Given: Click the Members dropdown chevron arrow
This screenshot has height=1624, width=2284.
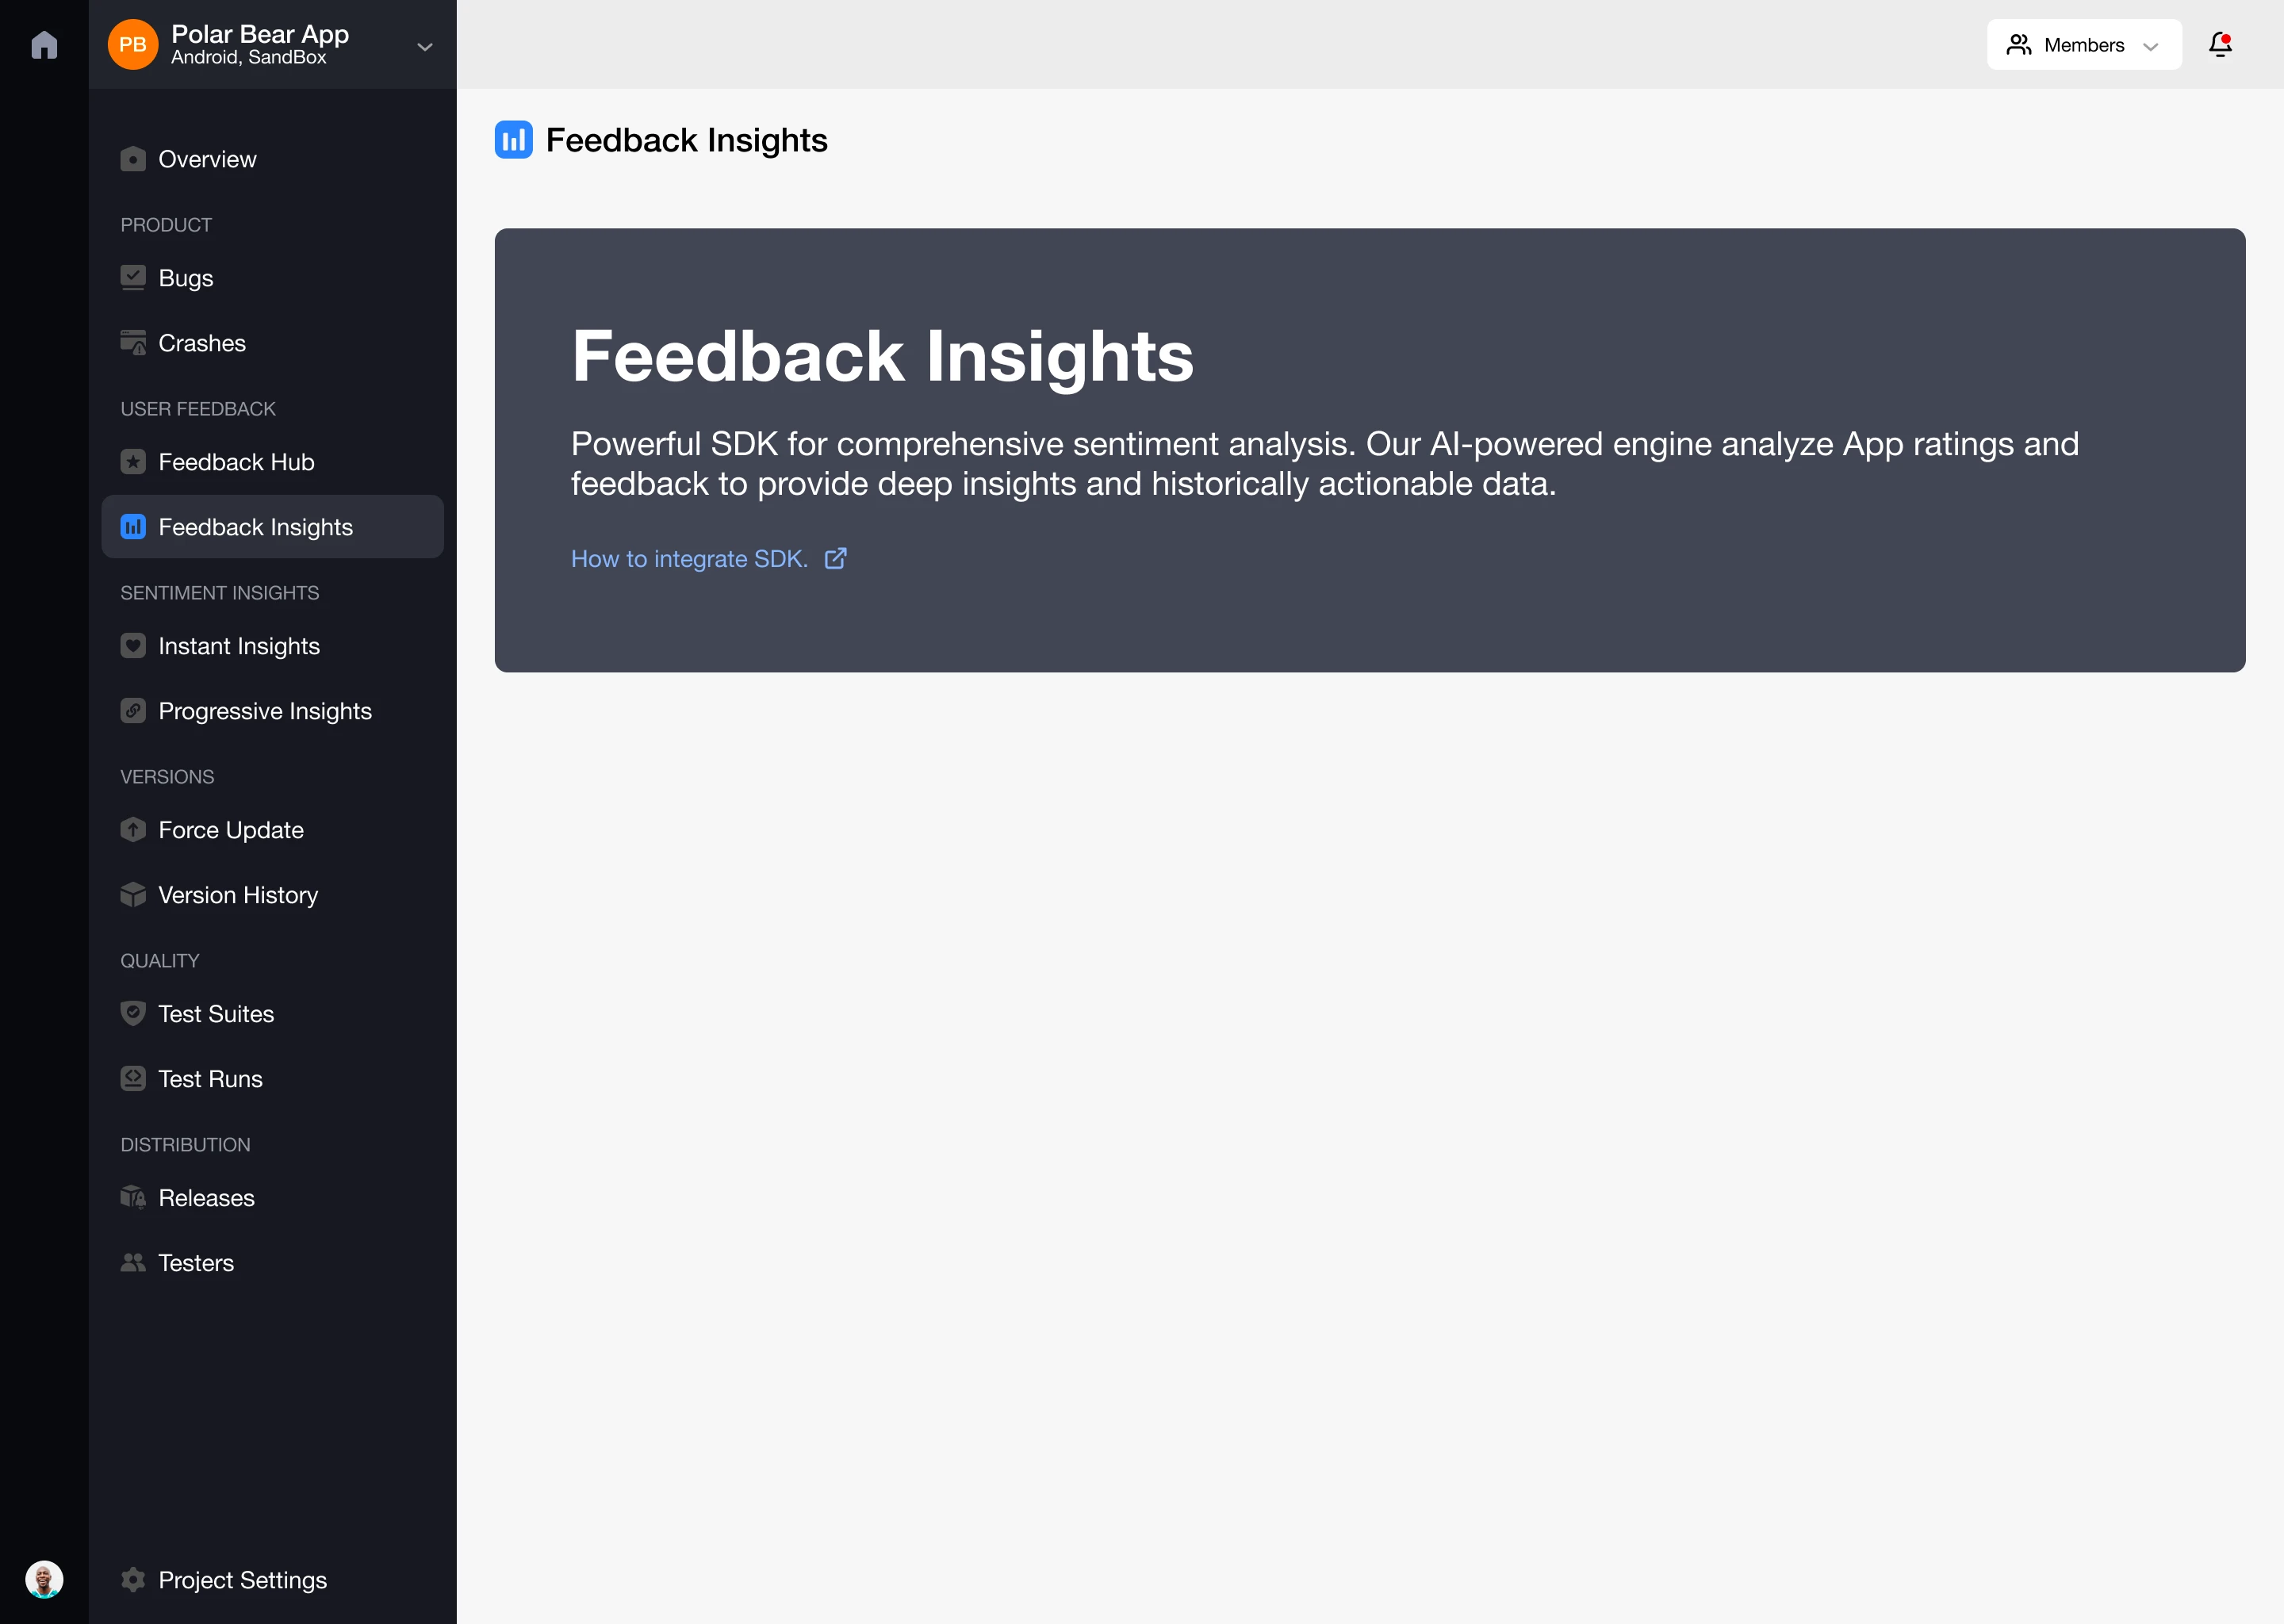Looking at the screenshot, I should 2151,46.
